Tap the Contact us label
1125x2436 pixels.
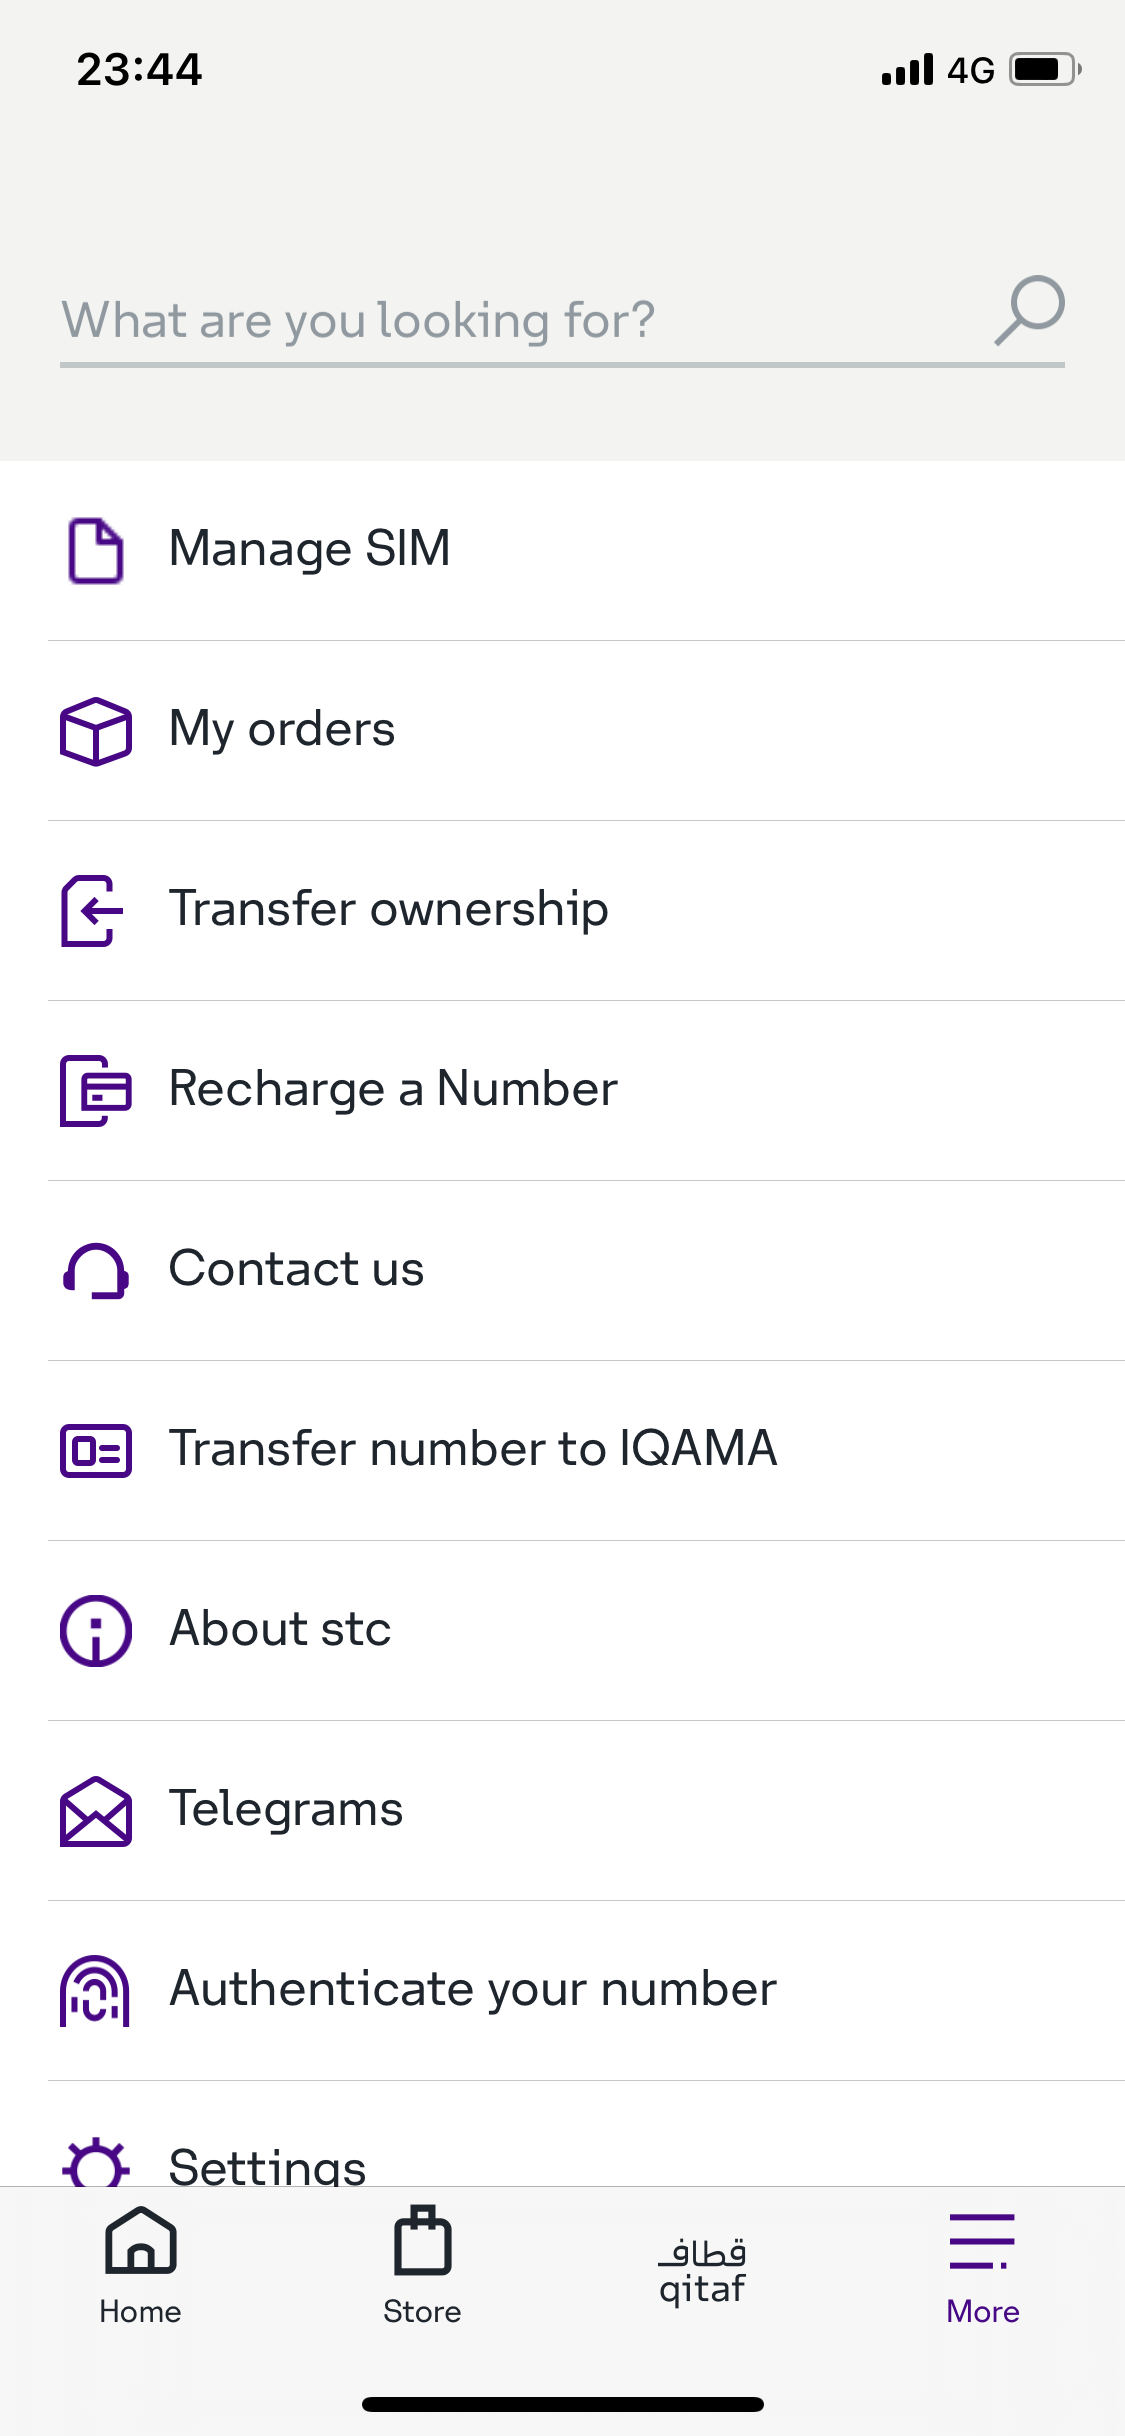coord(296,1269)
